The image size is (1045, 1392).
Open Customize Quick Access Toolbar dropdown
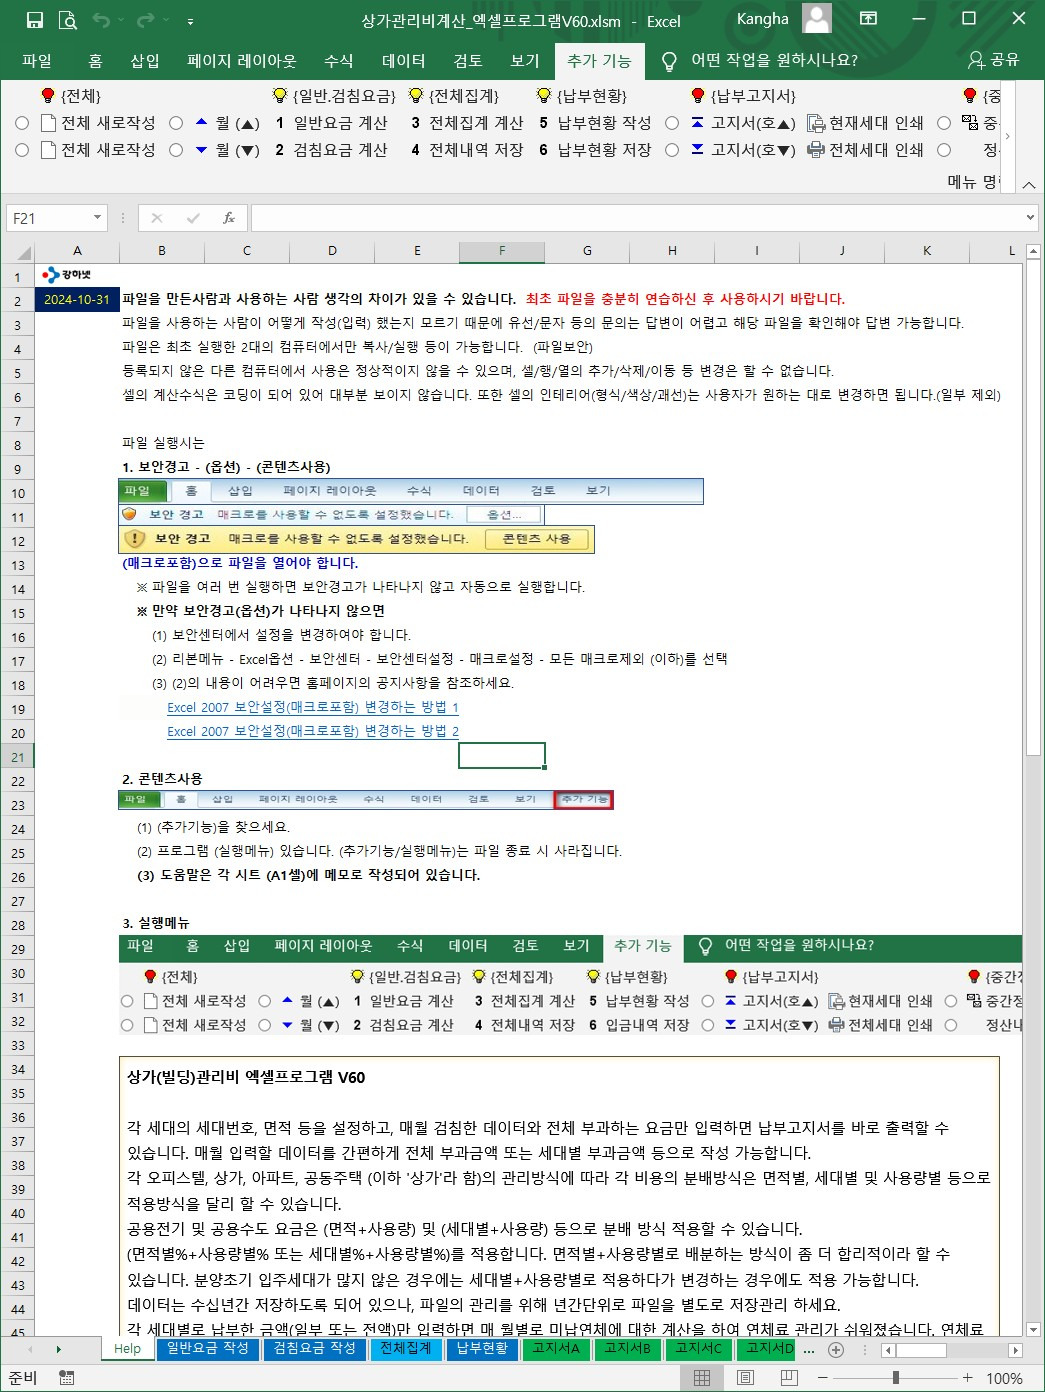190,21
